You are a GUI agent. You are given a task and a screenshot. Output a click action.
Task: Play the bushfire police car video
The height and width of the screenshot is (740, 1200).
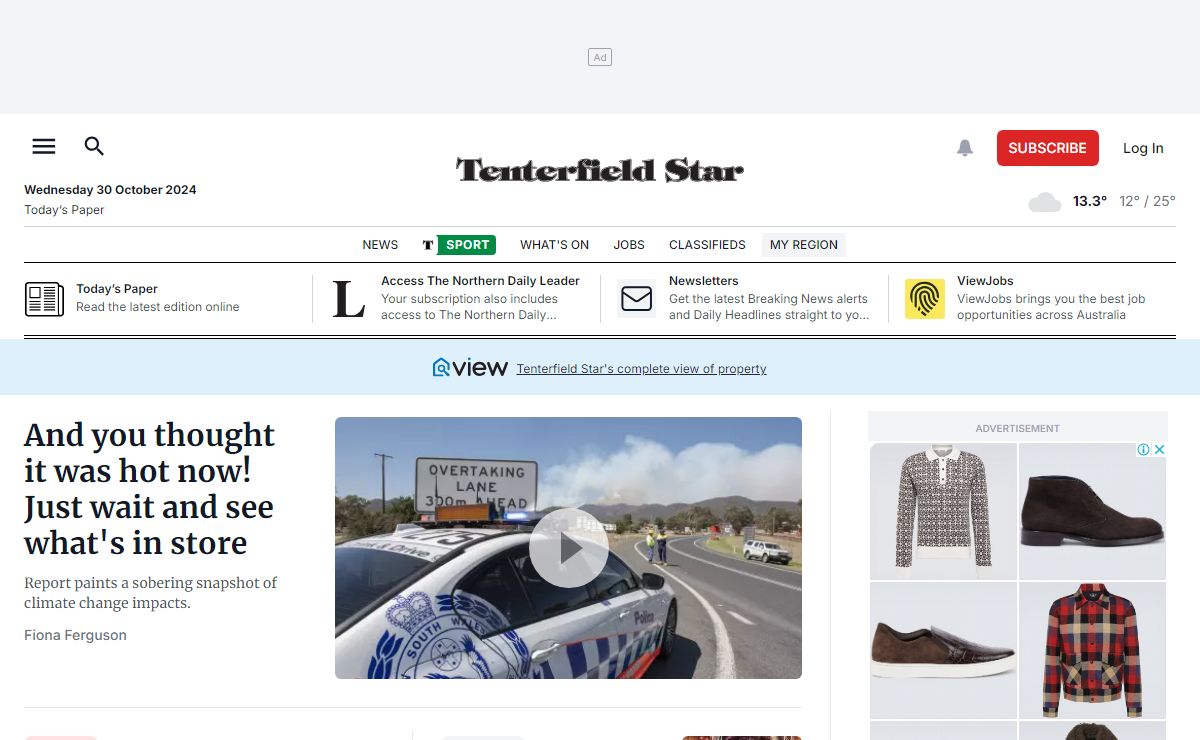[568, 548]
